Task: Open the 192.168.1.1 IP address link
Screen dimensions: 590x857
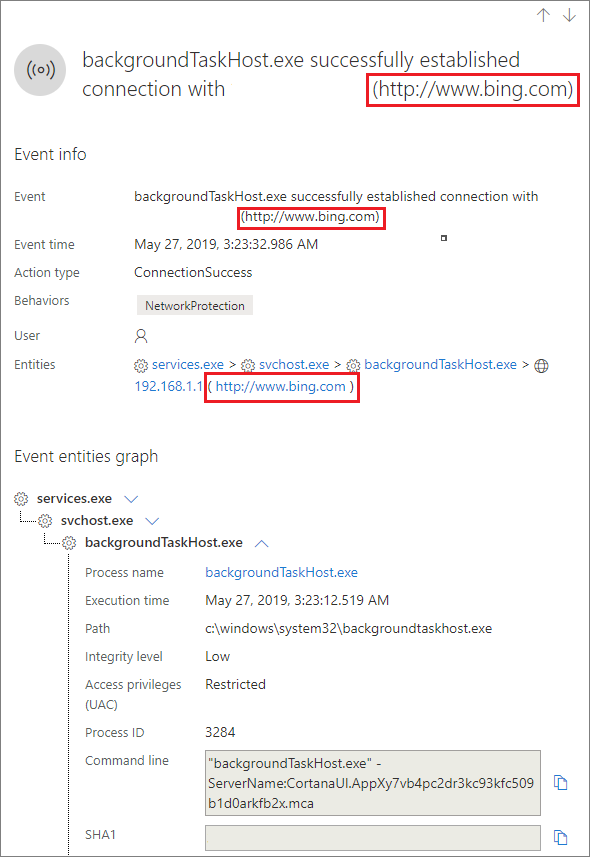Action: click(168, 387)
